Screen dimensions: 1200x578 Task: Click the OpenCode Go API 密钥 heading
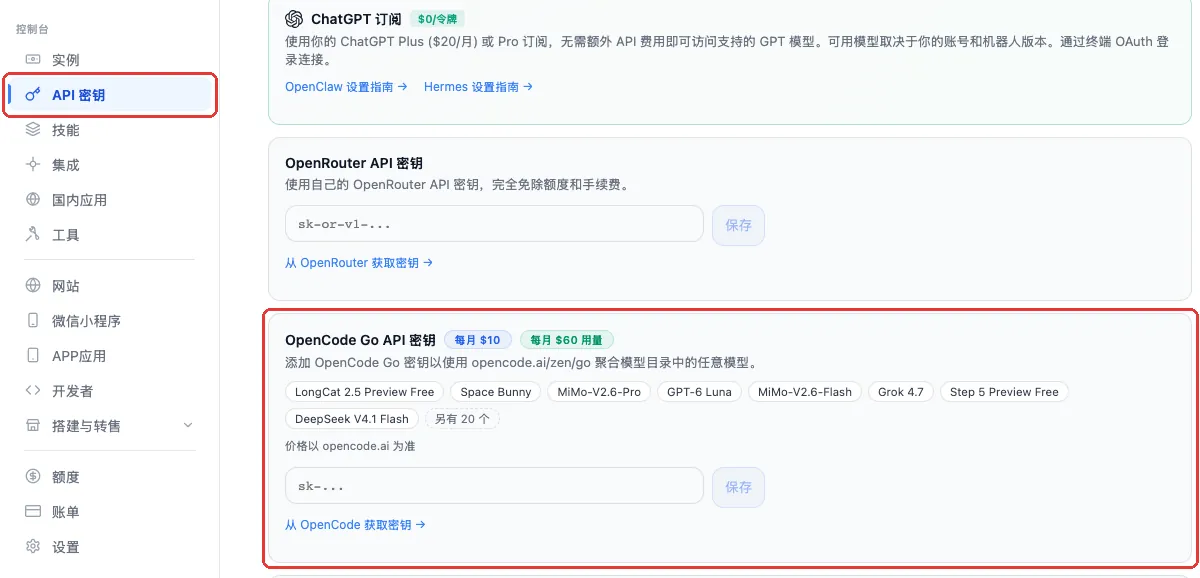(x=360, y=340)
